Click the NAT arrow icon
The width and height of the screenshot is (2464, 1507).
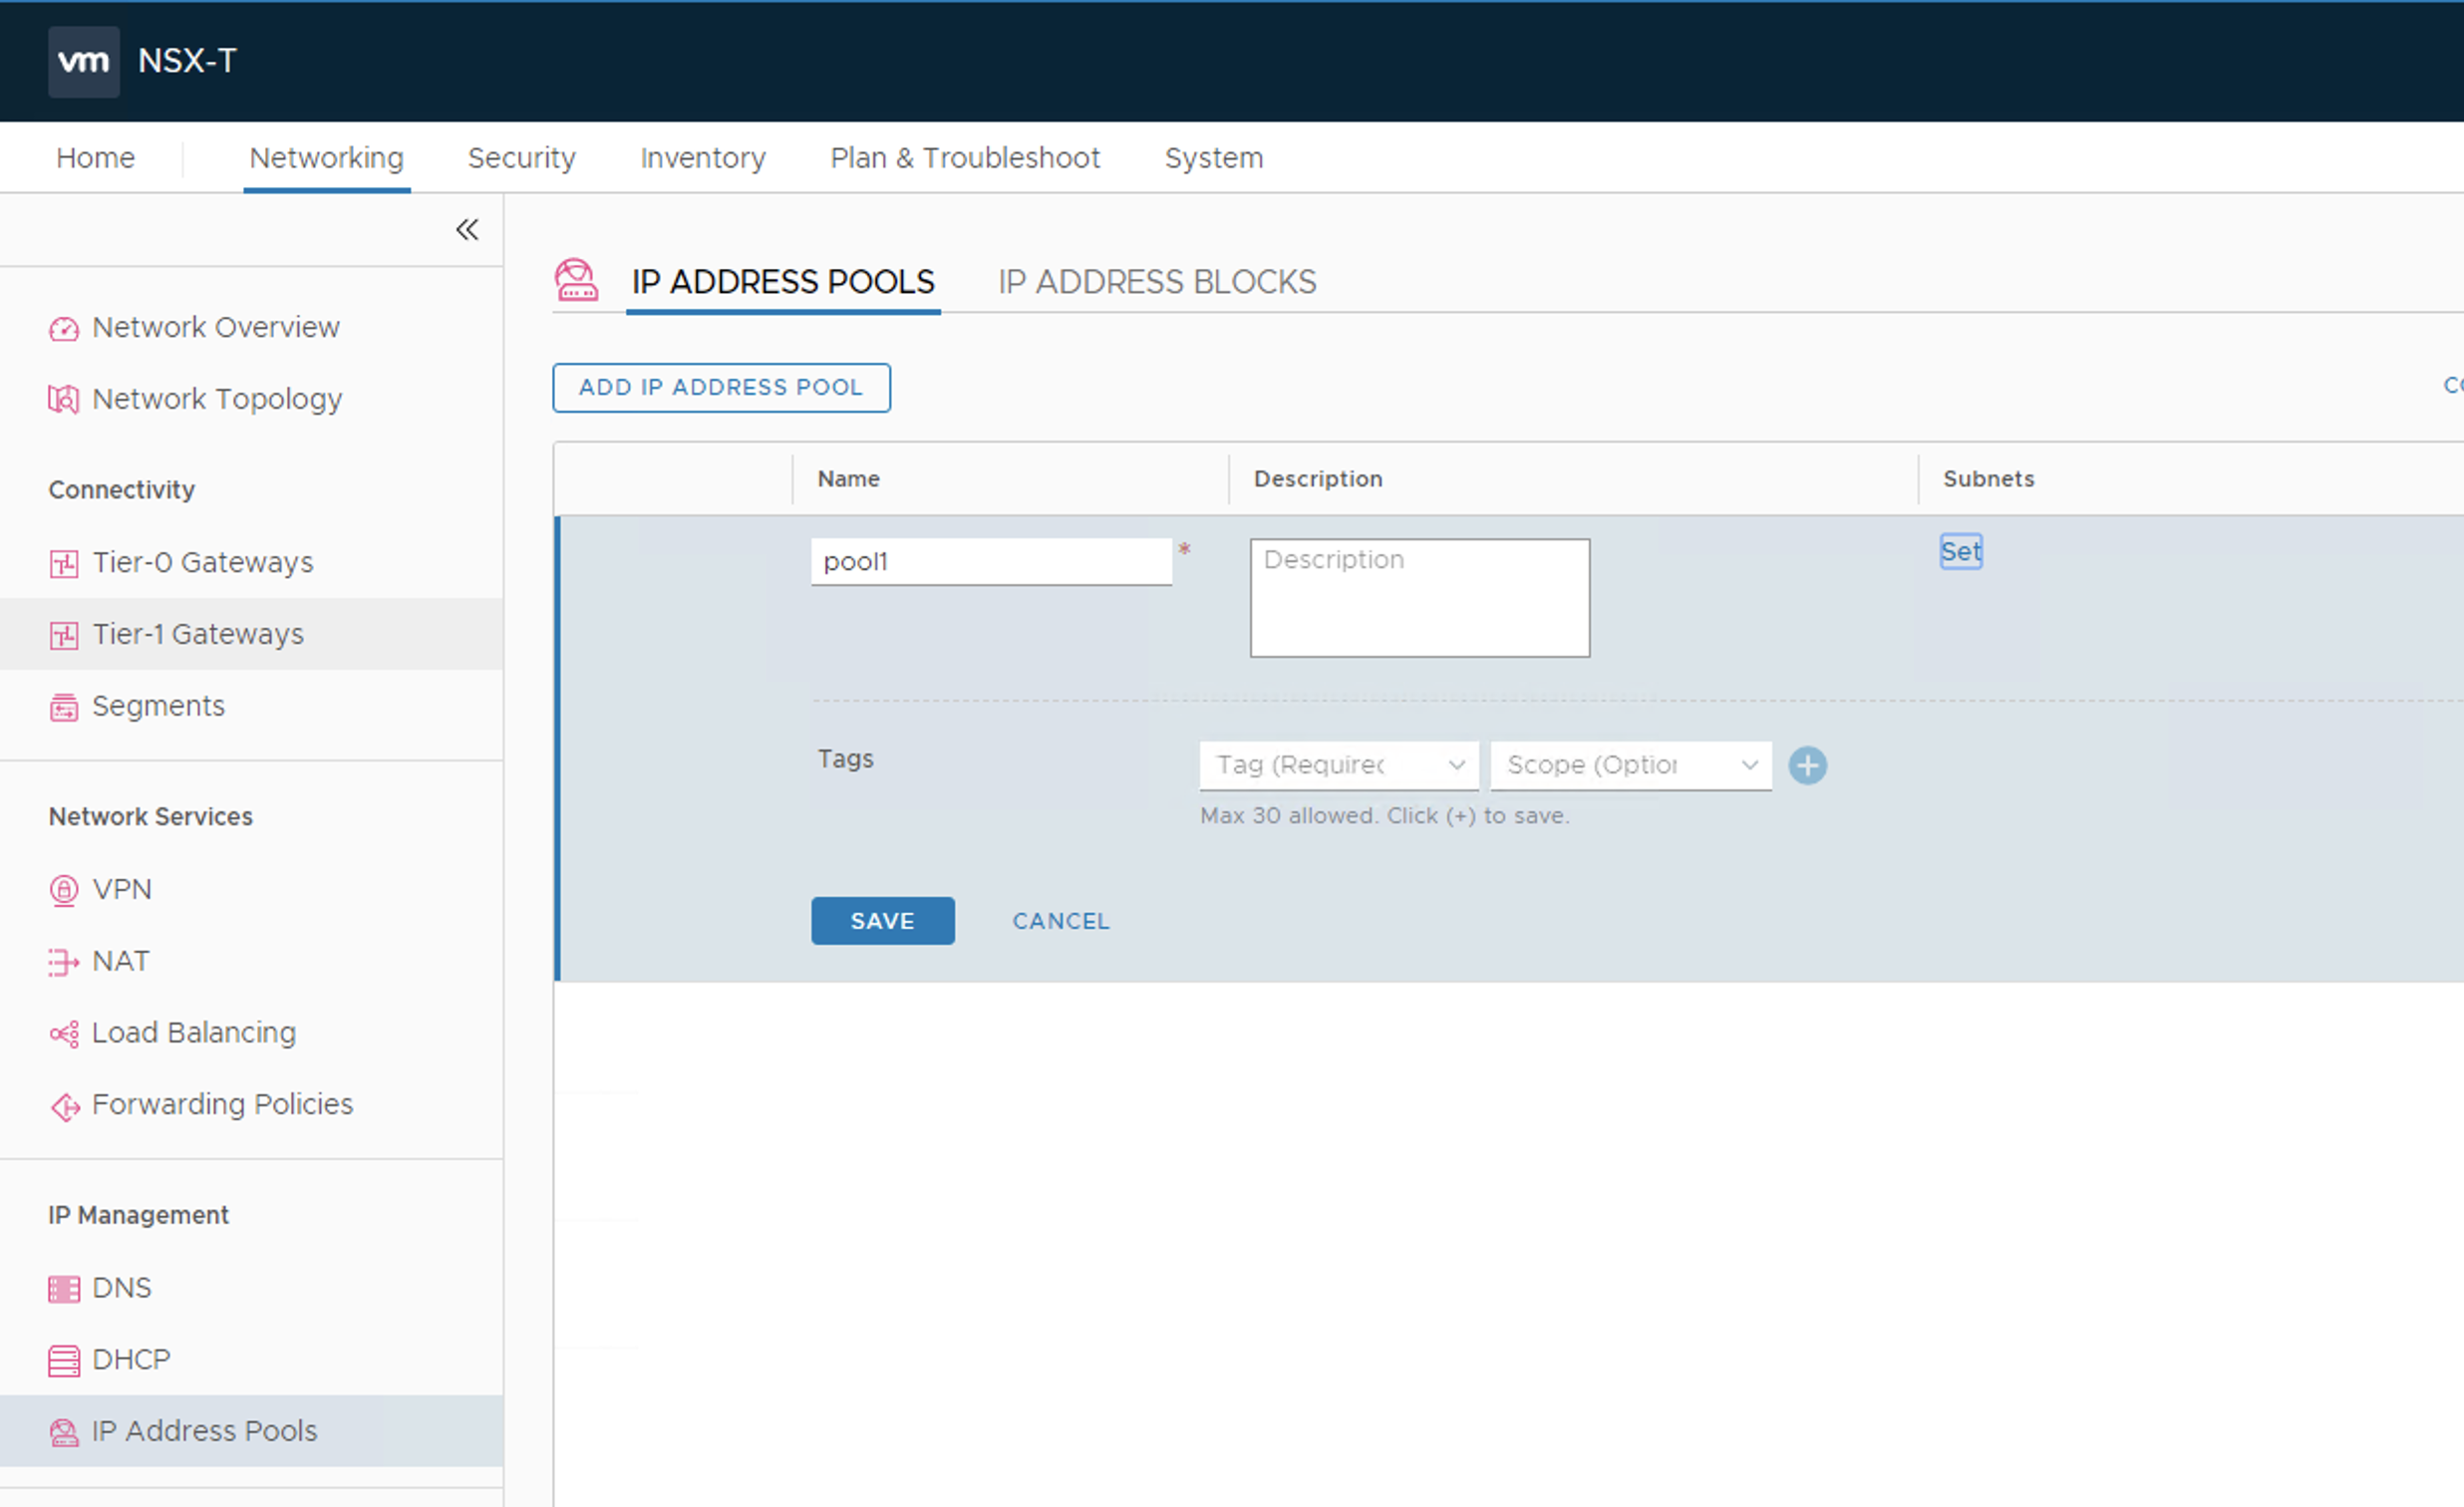[64, 961]
